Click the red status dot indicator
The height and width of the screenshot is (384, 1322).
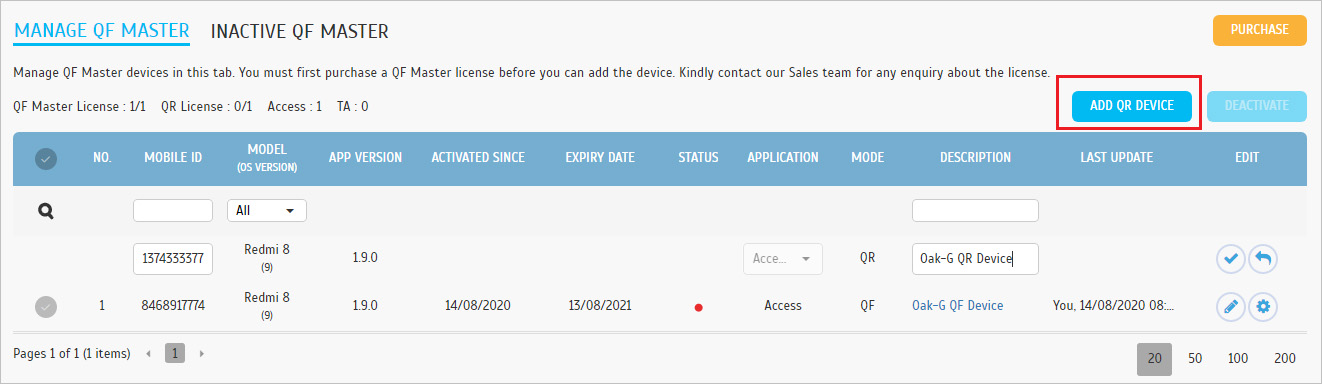pyautogui.click(x=698, y=307)
